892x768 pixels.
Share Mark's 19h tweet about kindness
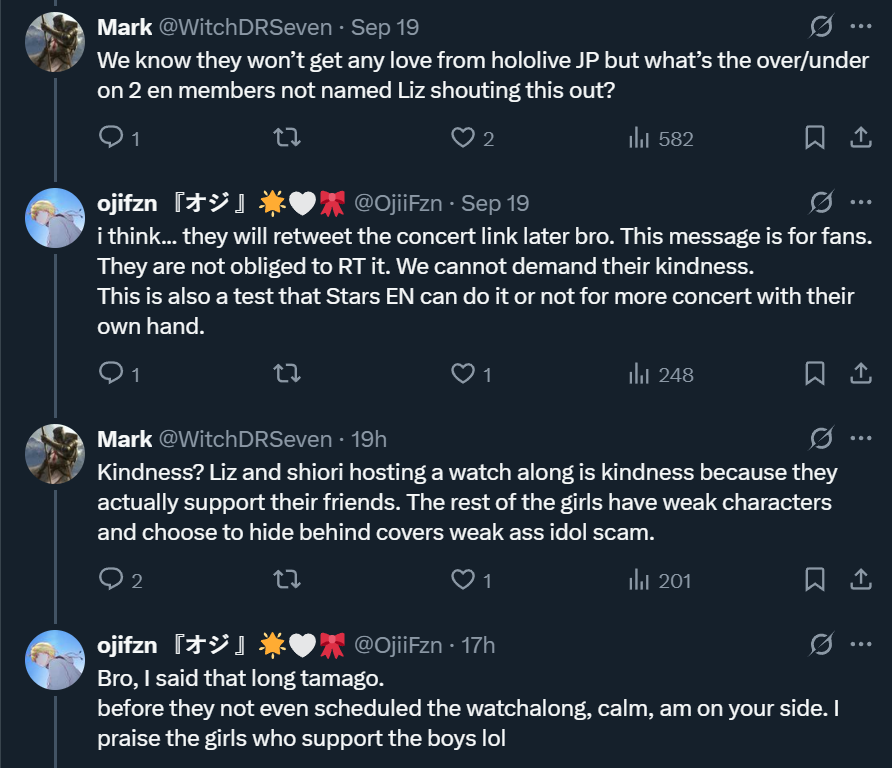860,580
